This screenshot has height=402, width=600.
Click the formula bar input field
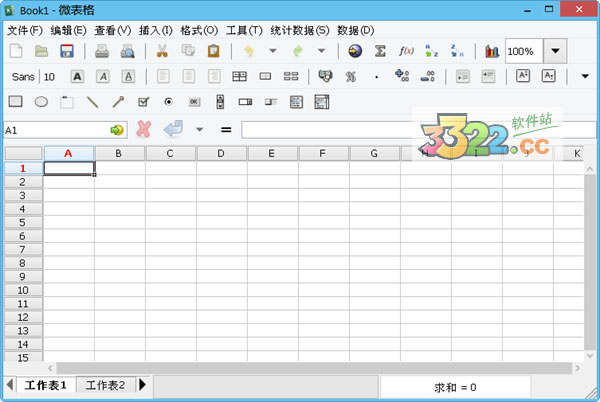(x=419, y=130)
